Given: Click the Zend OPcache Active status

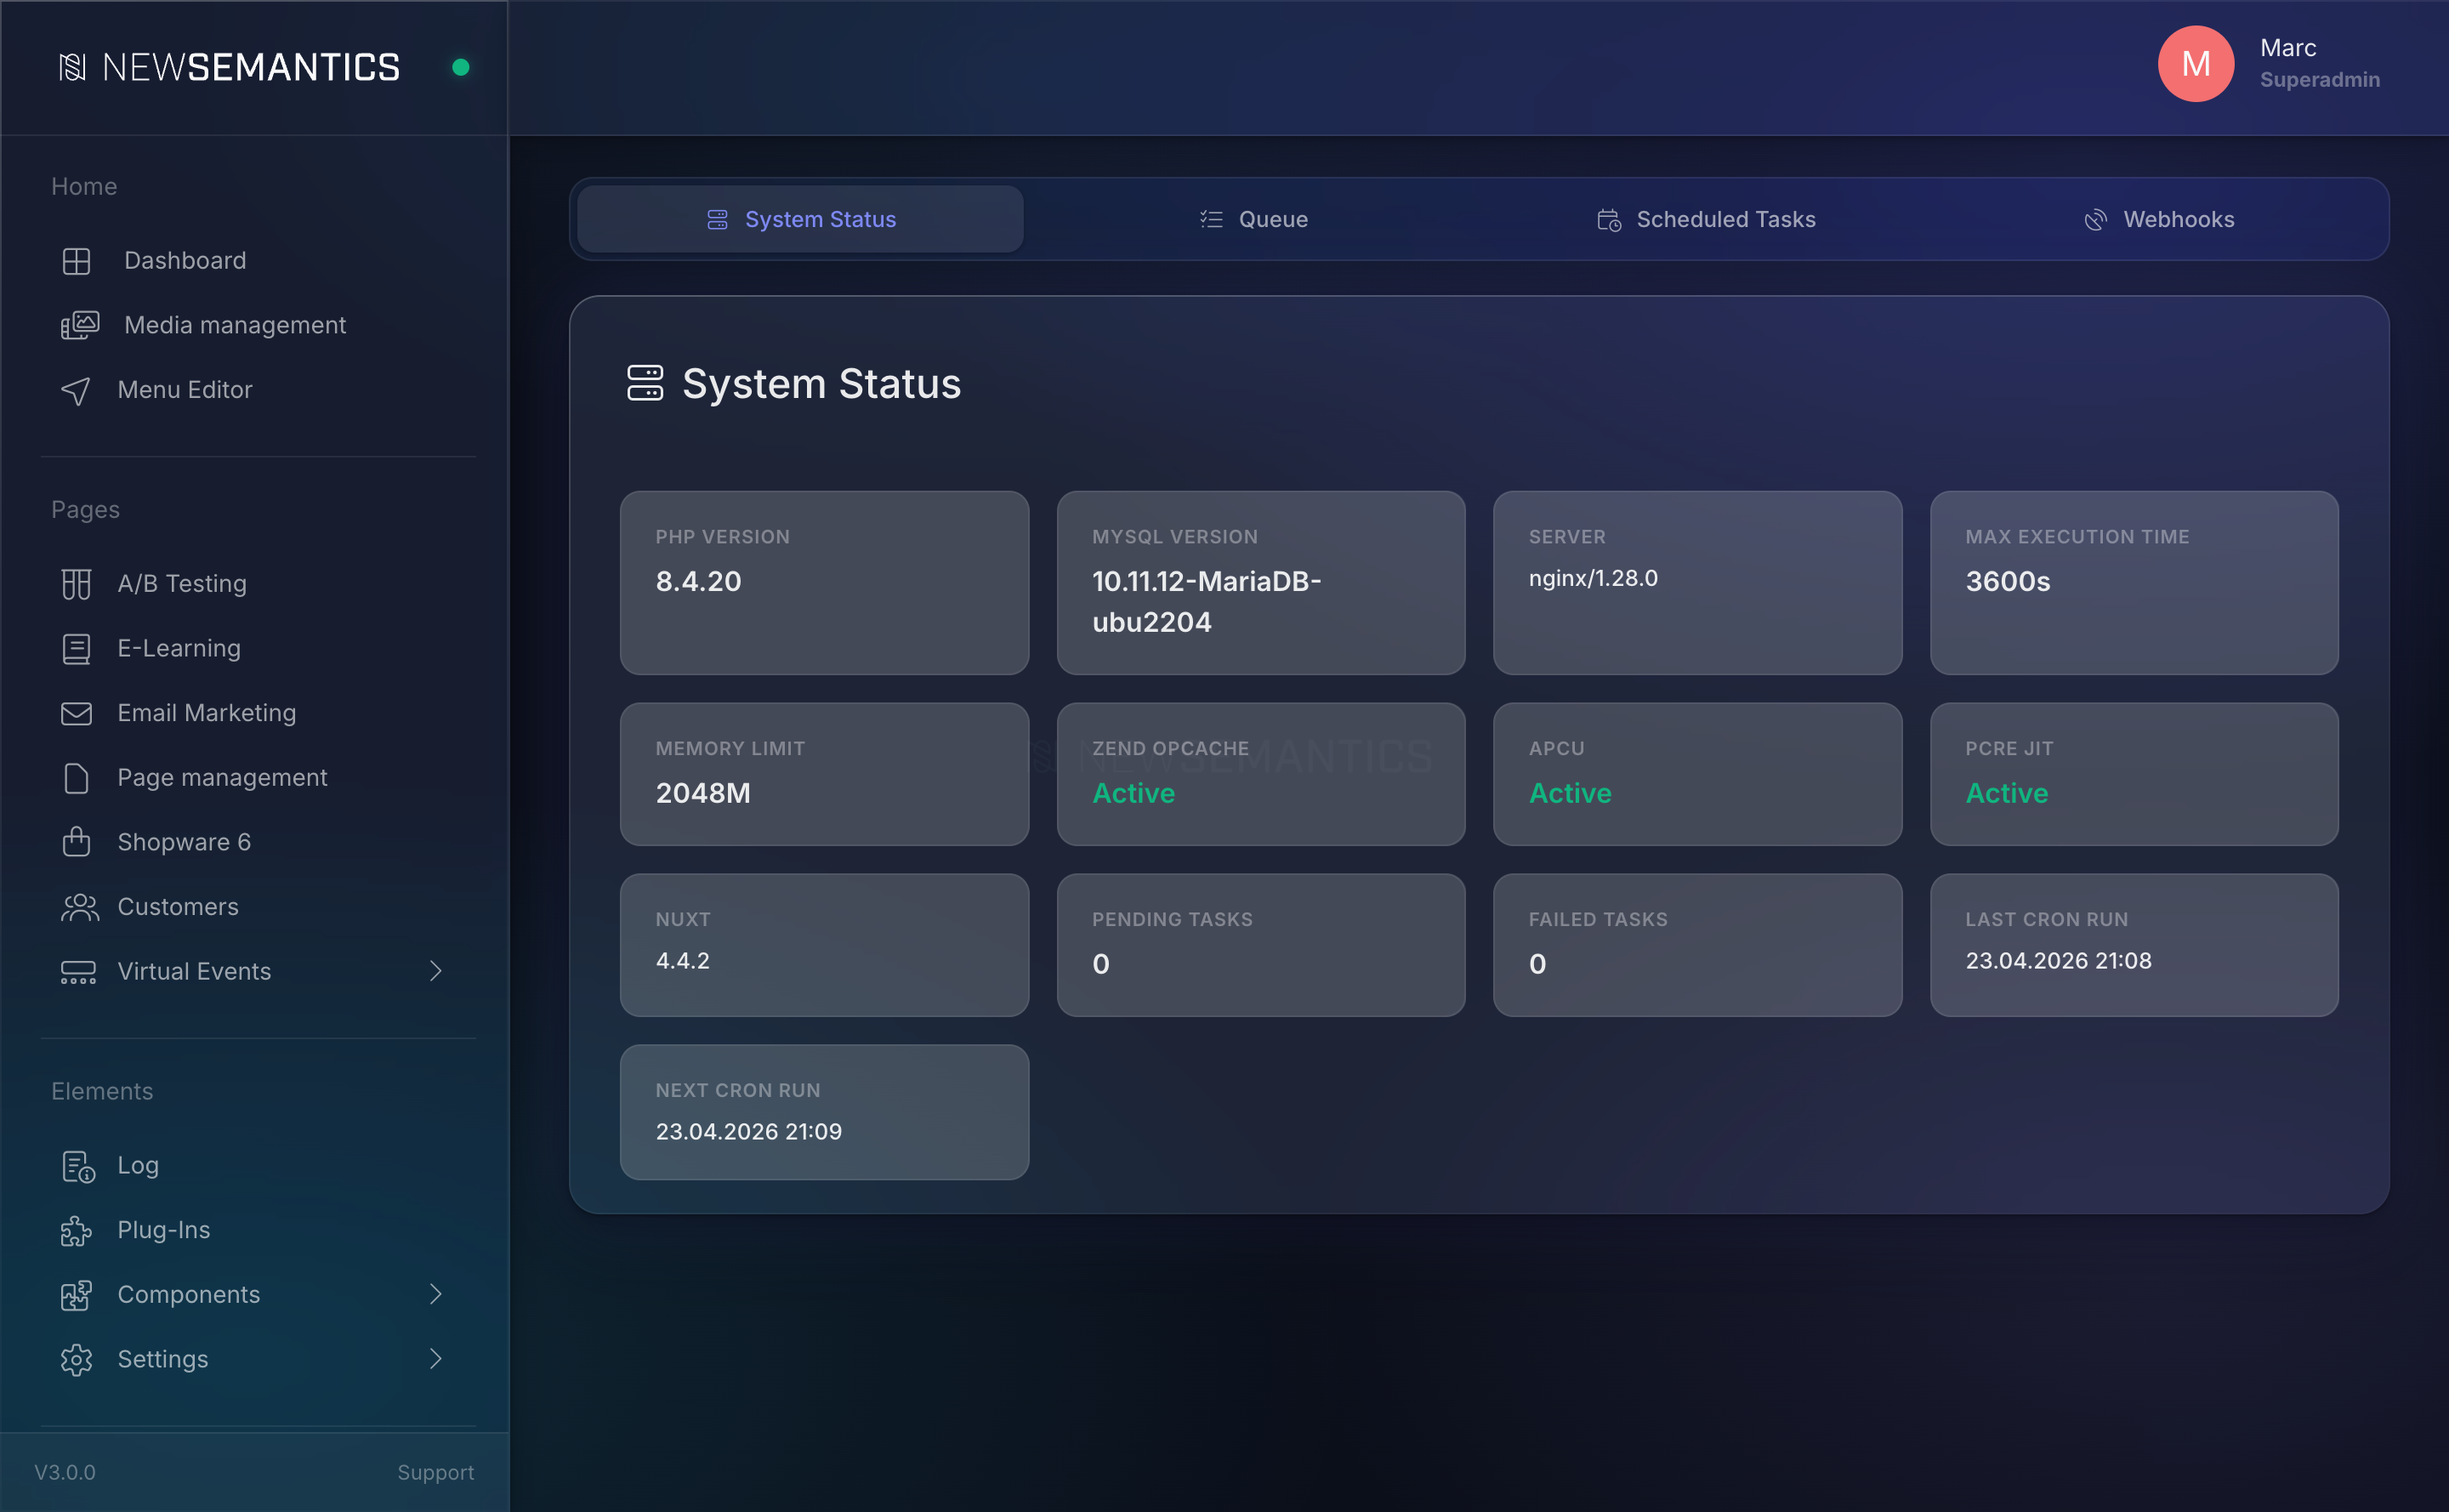Looking at the screenshot, I should (1133, 794).
